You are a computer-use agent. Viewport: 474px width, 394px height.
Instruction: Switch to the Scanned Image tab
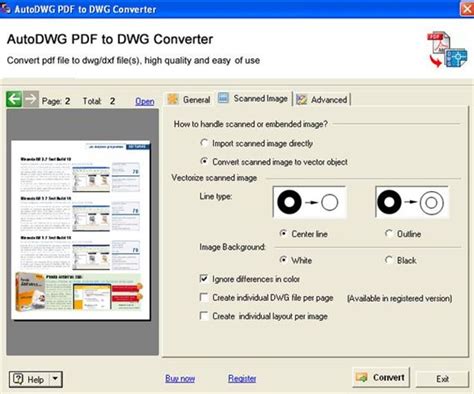click(253, 98)
